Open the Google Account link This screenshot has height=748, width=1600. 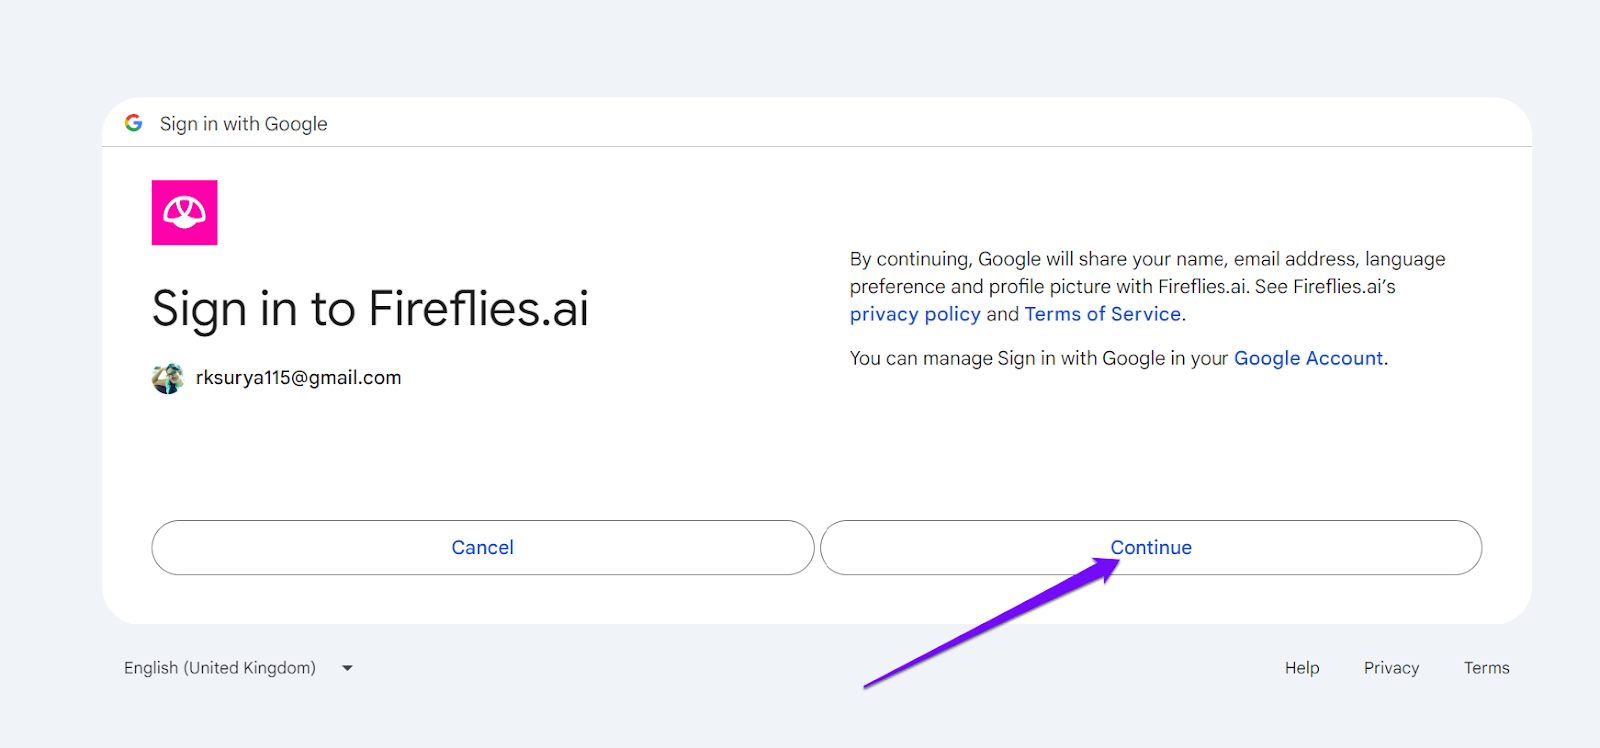coord(1308,358)
